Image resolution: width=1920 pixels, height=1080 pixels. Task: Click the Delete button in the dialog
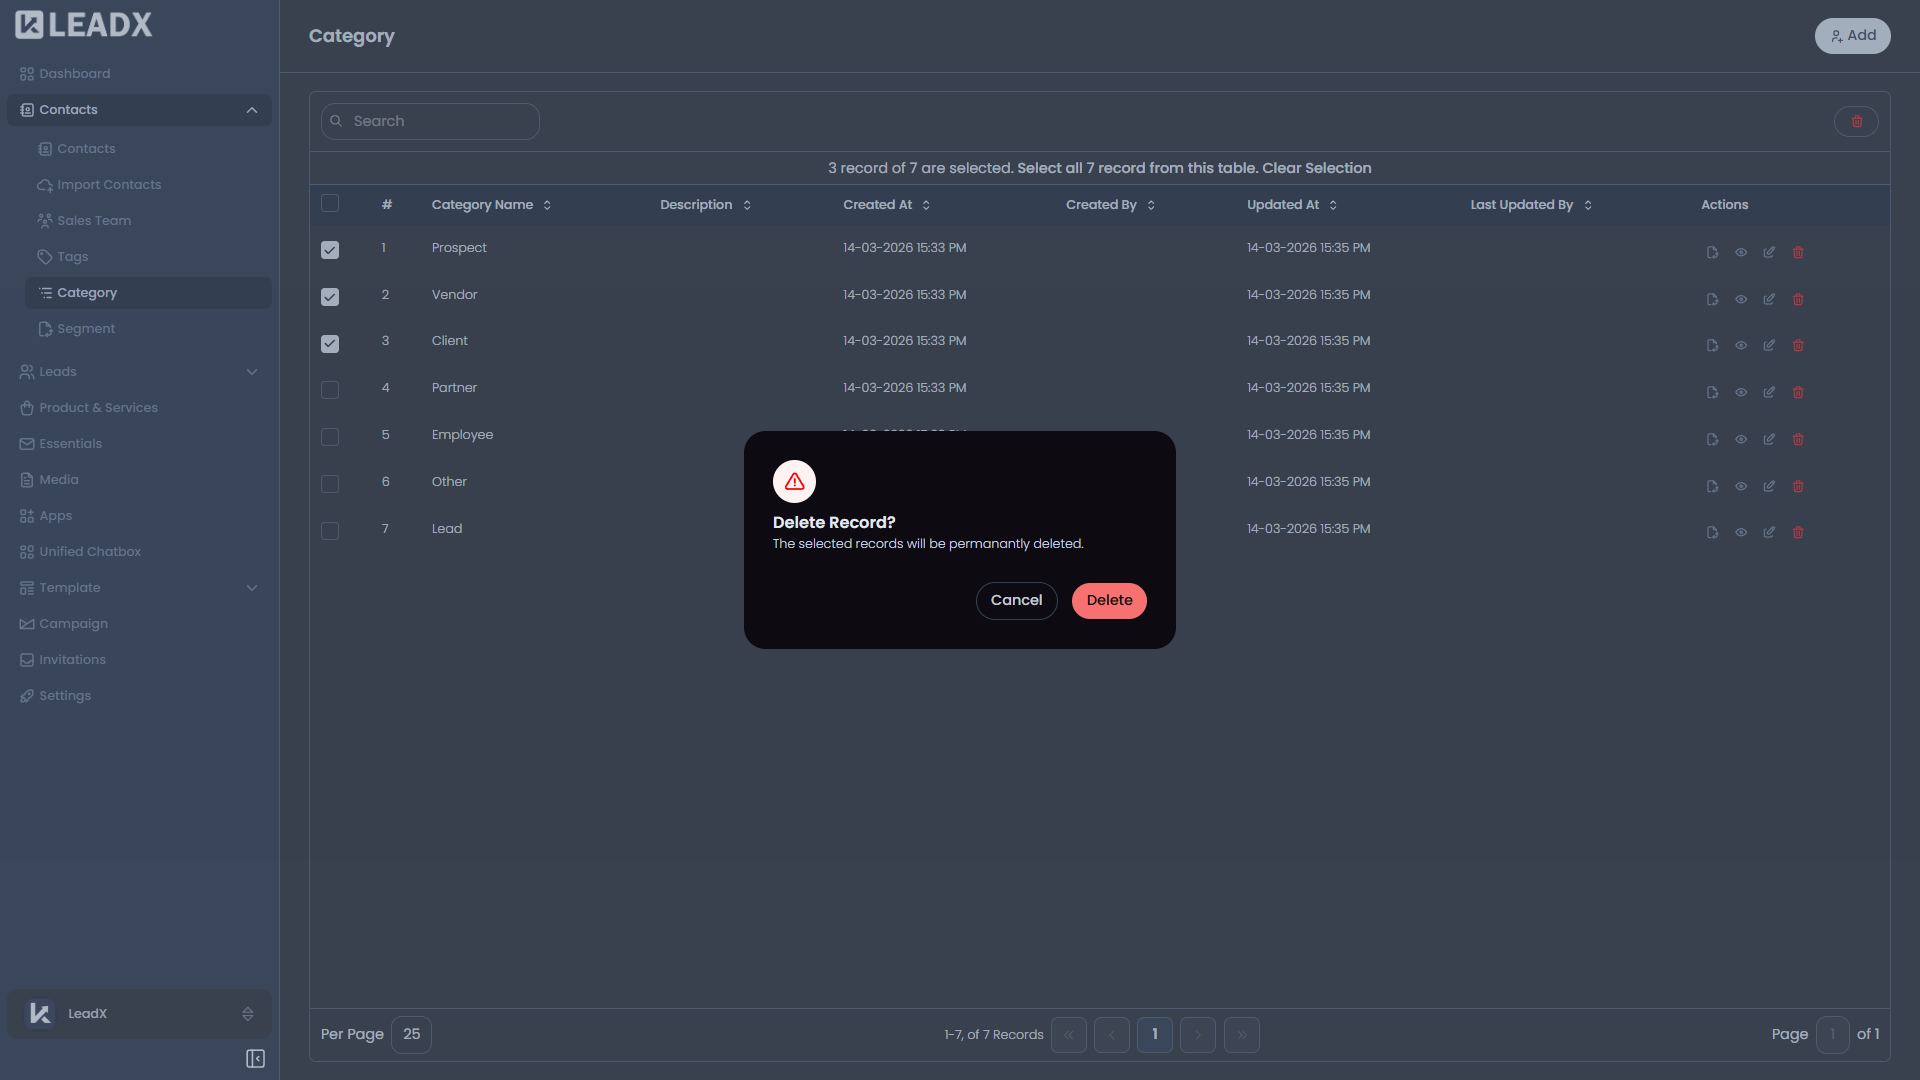[1109, 600]
